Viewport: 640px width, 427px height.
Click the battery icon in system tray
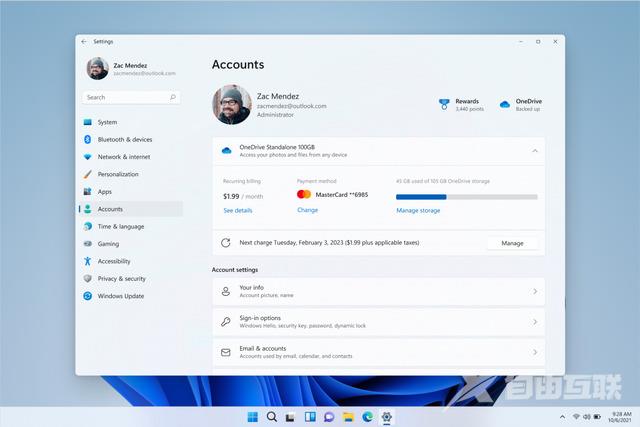pyautogui.click(x=597, y=417)
